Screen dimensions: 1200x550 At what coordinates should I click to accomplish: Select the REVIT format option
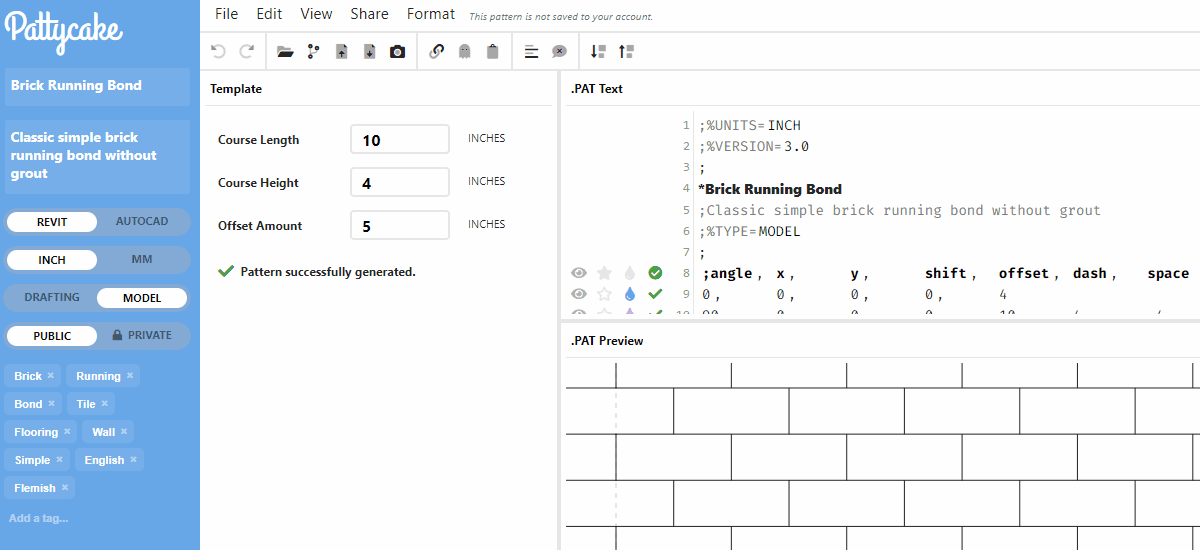[52, 221]
